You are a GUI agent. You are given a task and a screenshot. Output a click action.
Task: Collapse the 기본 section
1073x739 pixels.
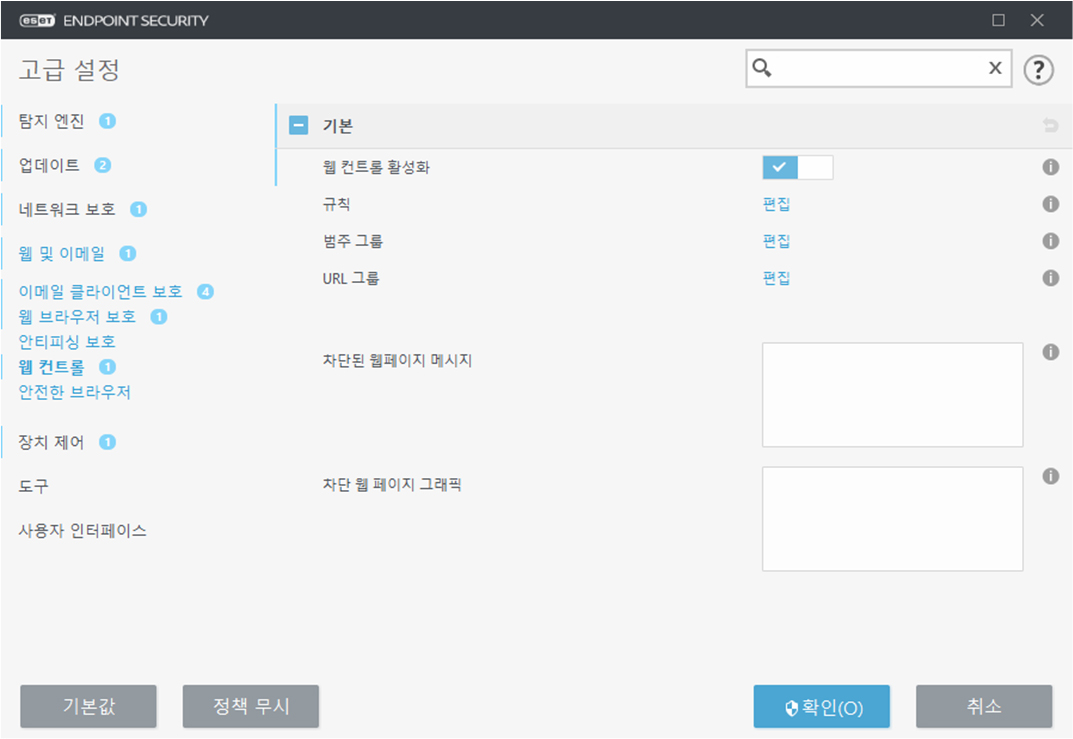tap(298, 126)
